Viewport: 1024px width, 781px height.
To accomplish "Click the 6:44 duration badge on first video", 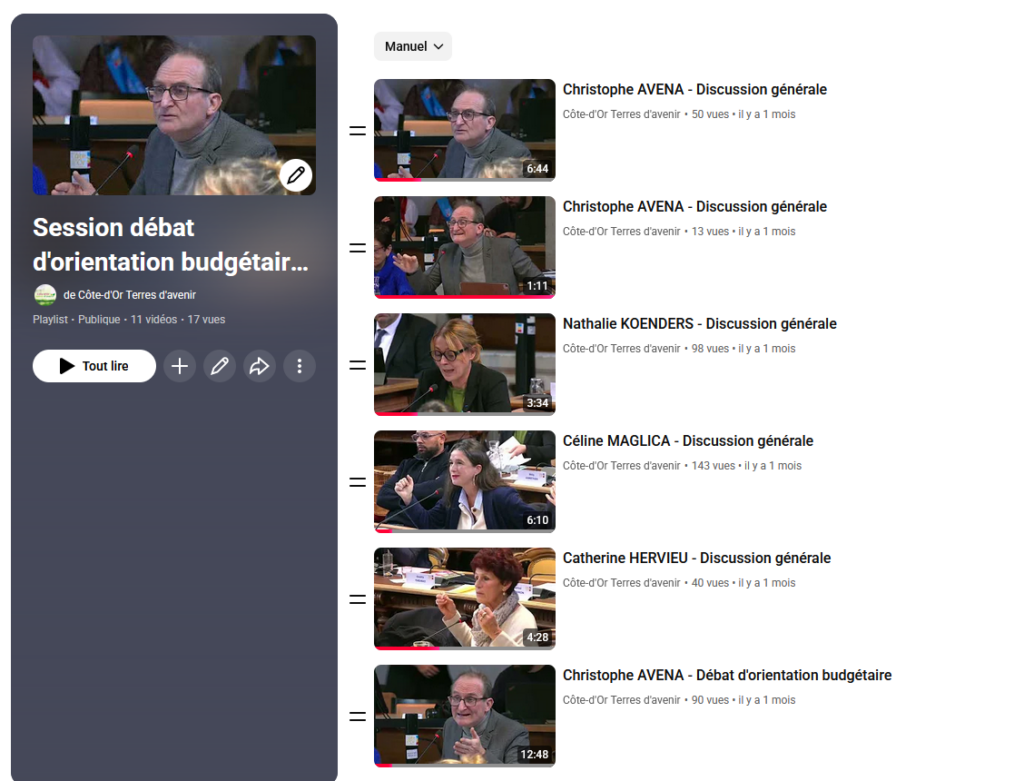I will click(537, 170).
